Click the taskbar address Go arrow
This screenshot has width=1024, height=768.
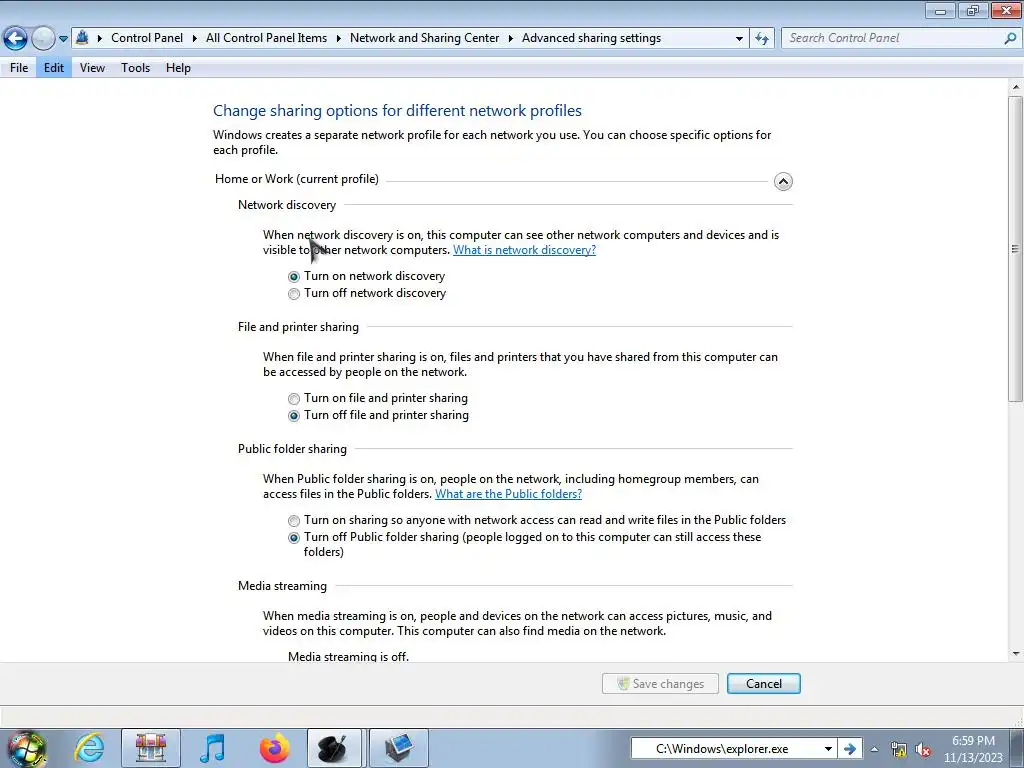849,749
